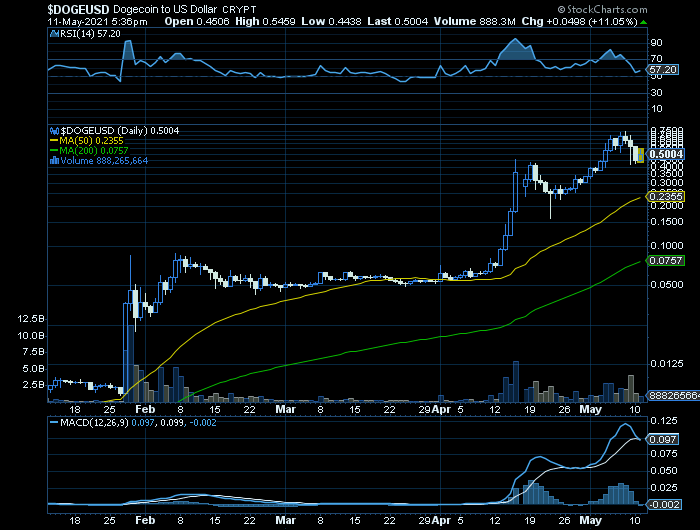Click the 'Volume 888,265,664' legend text
The width and height of the screenshot is (700, 530).
coord(104,161)
